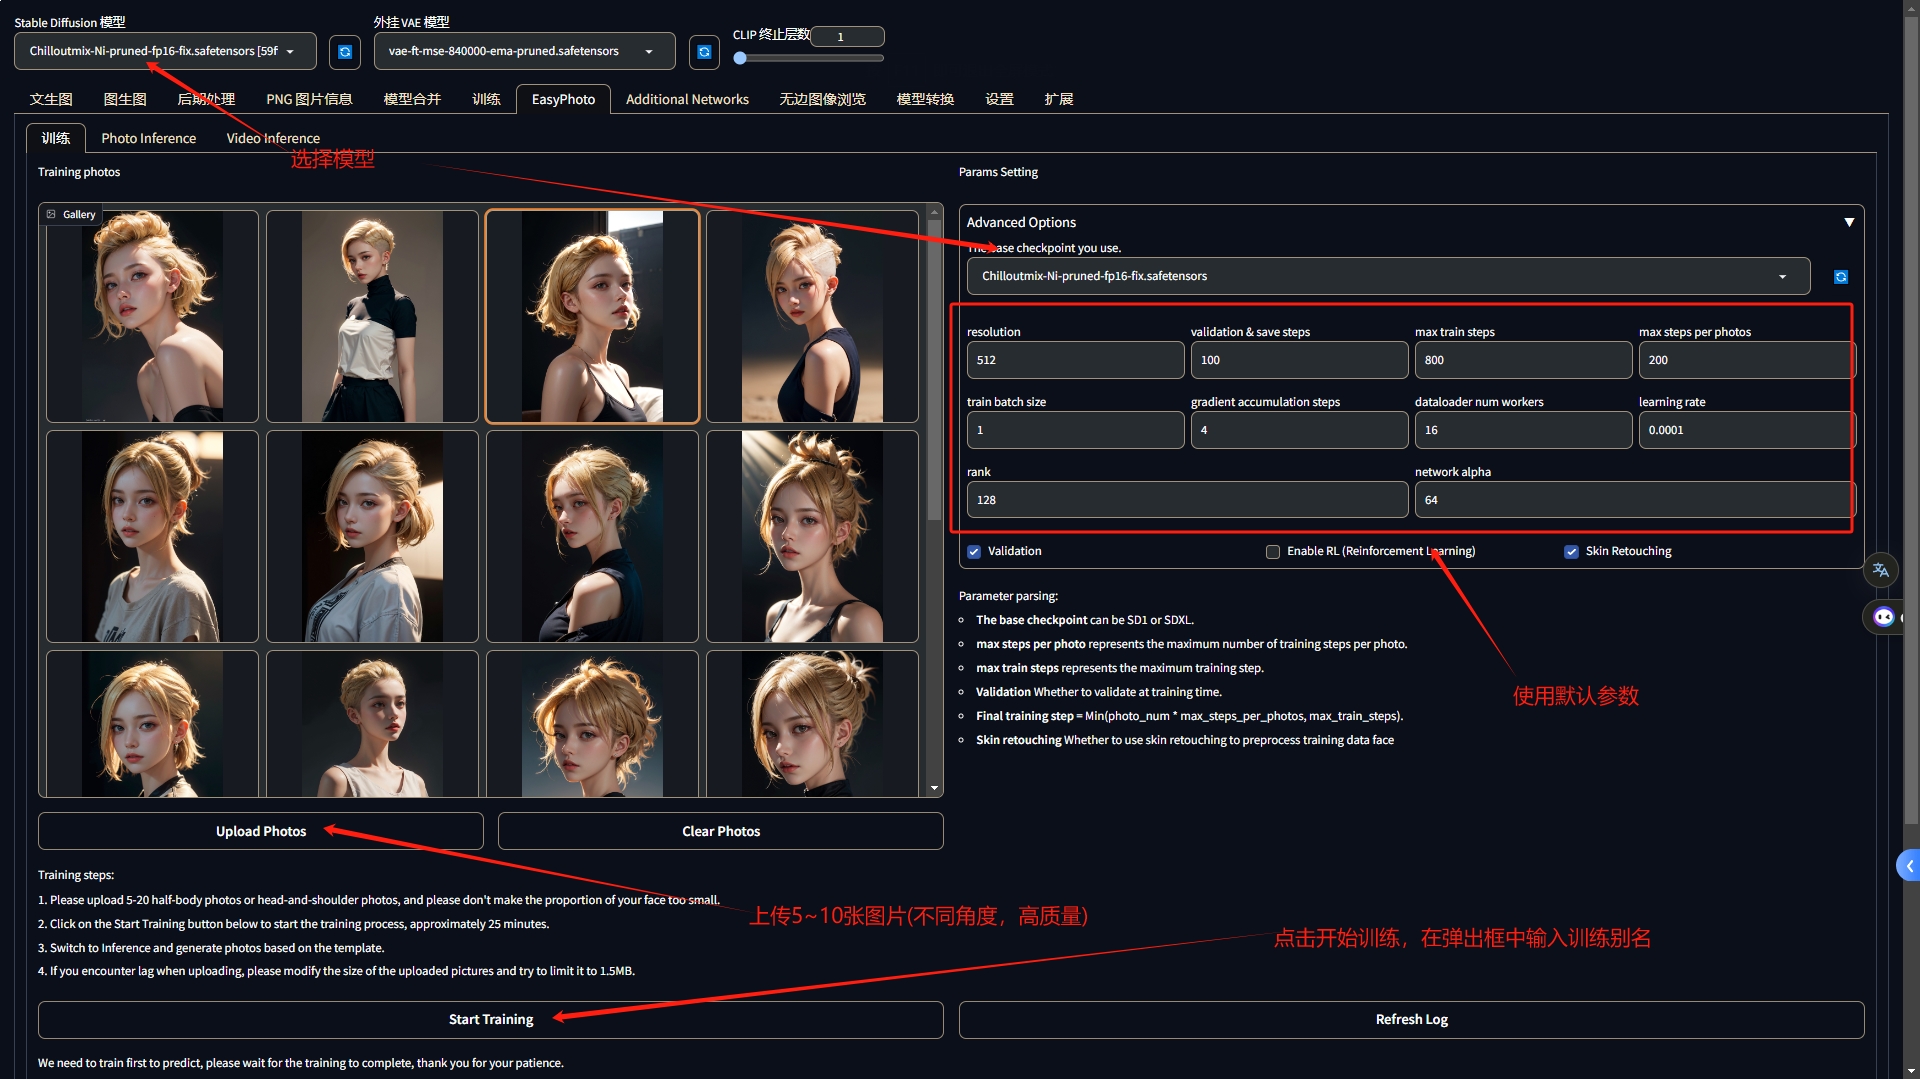Click the translate icon on right edge
The height and width of the screenshot is (1079, 1920).
[1880, 570]
